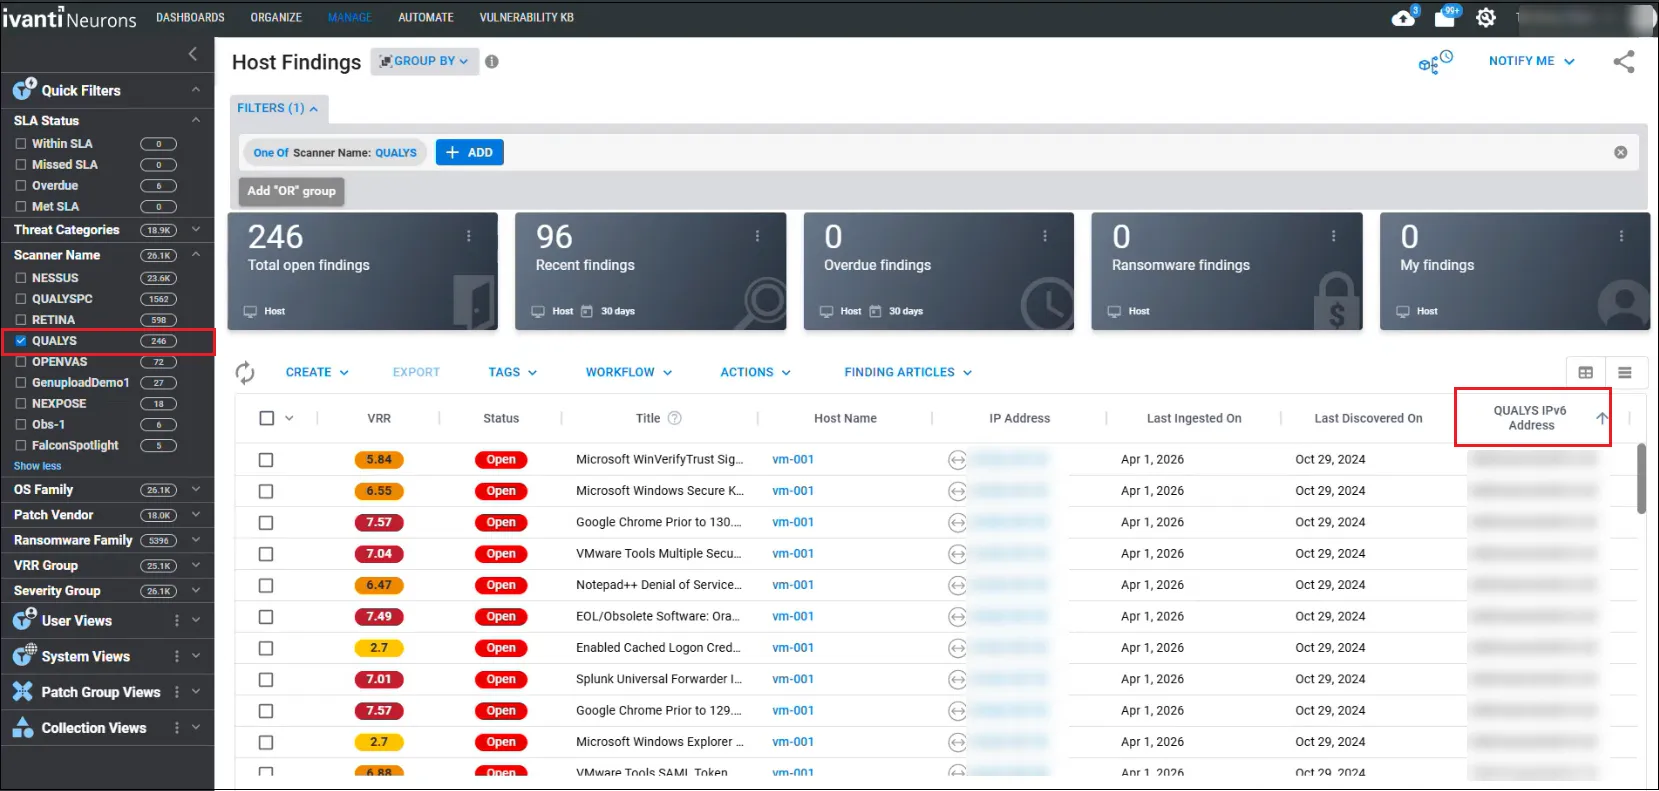The height and width of the screenshot is (791, 1659).
Task: Open the Total open findings card
Action: (363, 271)
